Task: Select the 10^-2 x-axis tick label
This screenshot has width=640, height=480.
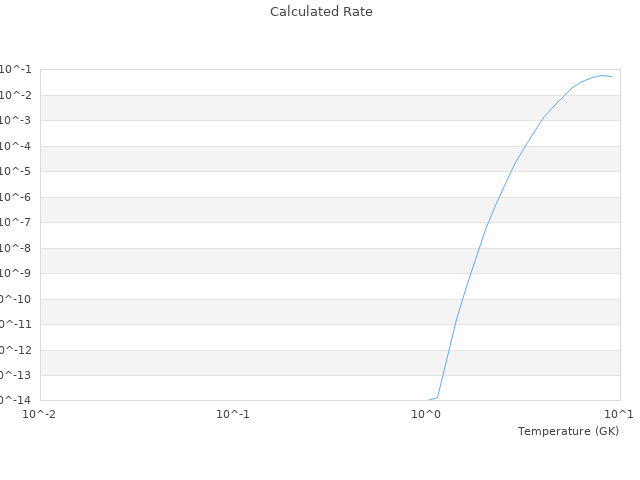Action: 38,413
